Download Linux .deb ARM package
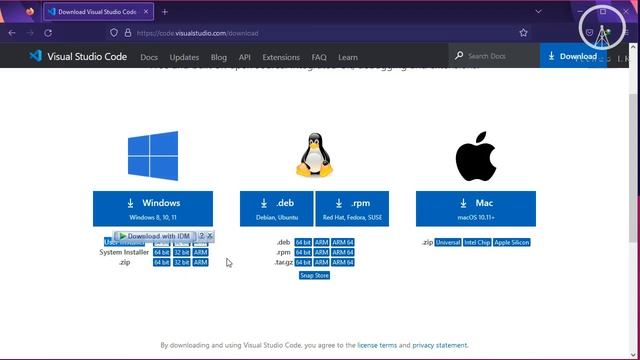 tap(322, 242)
